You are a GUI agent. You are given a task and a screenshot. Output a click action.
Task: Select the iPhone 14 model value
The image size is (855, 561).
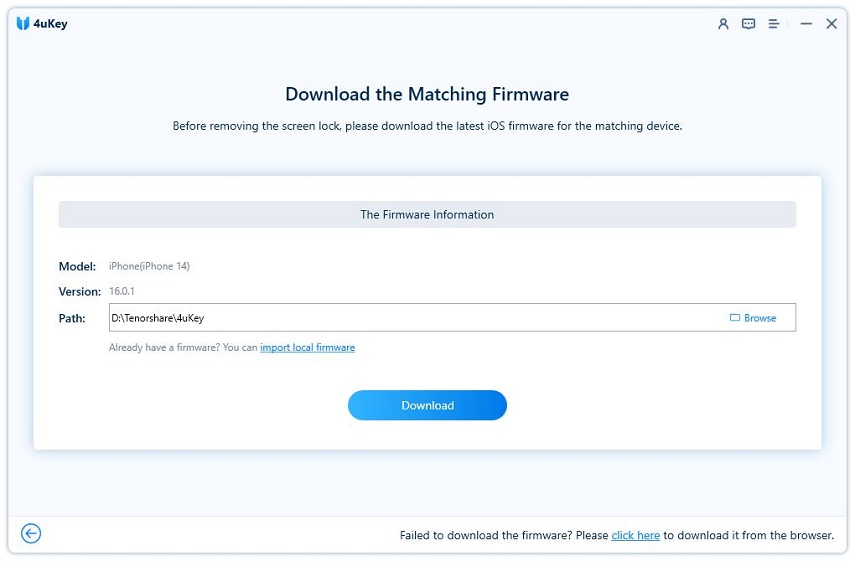(x=149, y=266)
